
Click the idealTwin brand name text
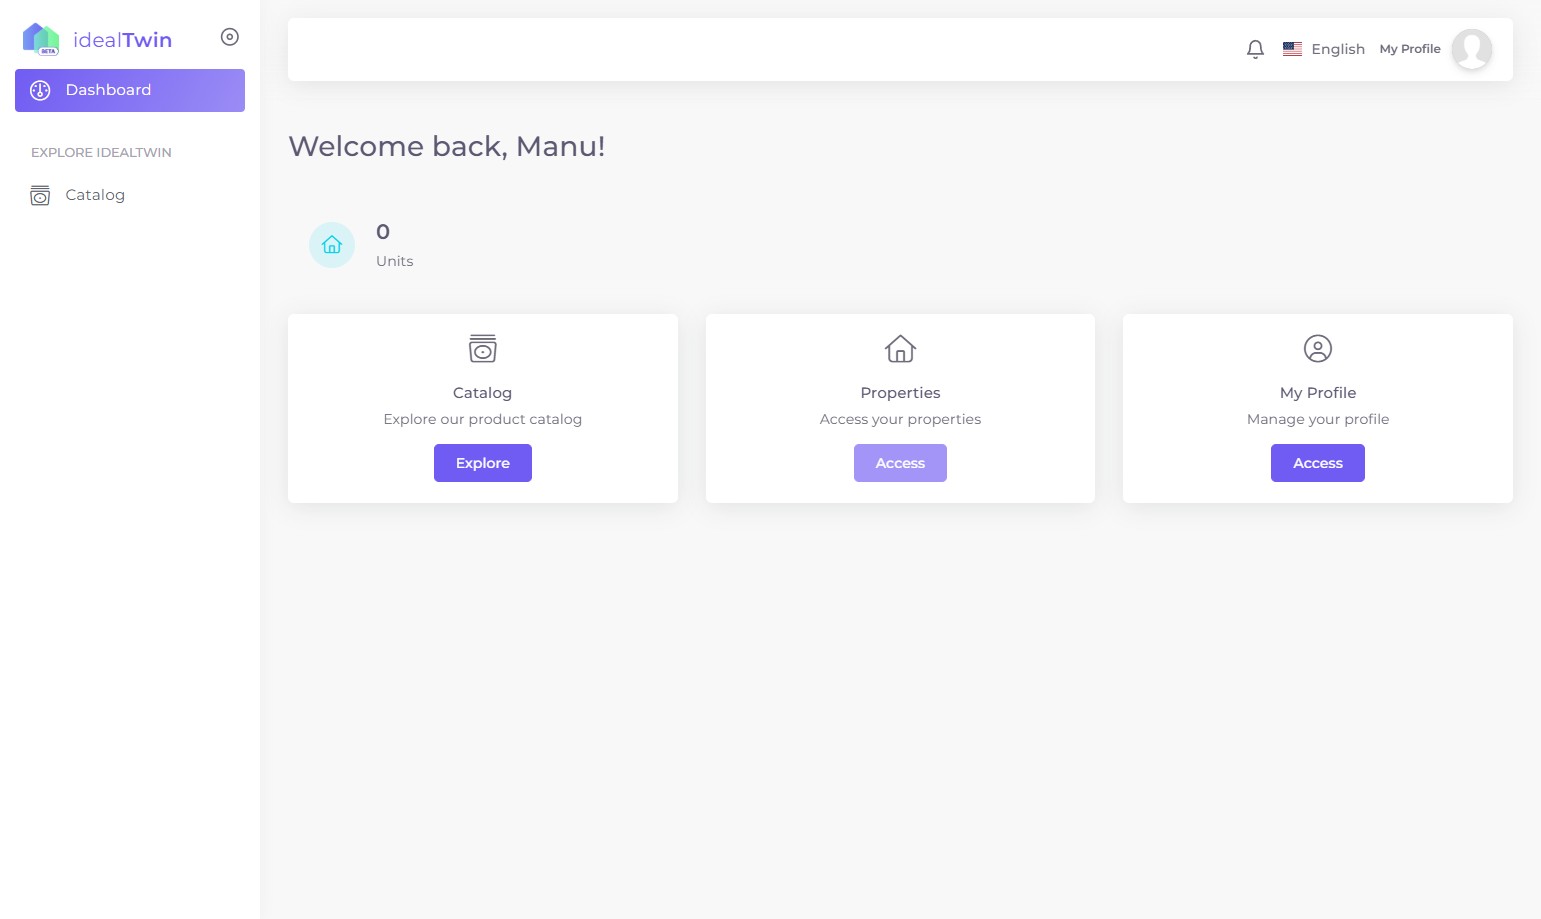[122, 40]
